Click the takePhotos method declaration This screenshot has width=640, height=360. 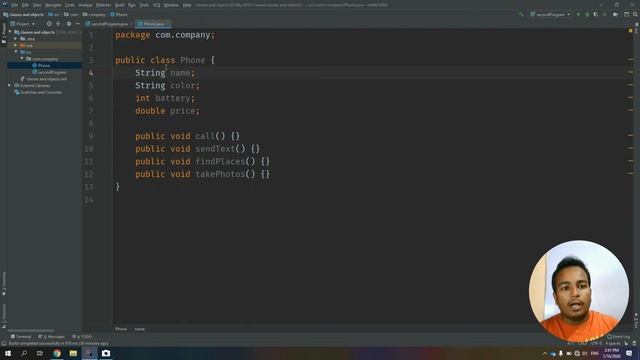click(x=203, y=174)
